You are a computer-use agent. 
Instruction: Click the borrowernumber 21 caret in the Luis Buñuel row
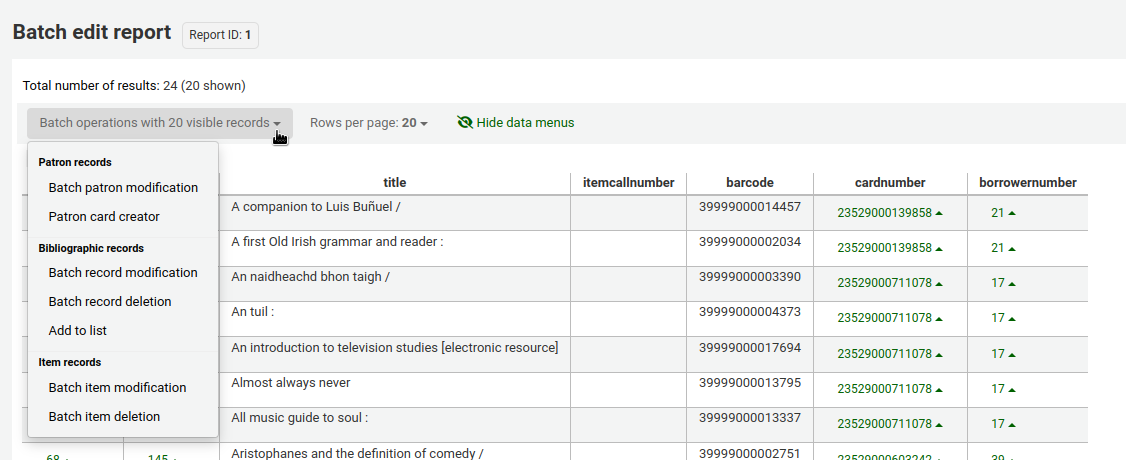coord(1012,213)
